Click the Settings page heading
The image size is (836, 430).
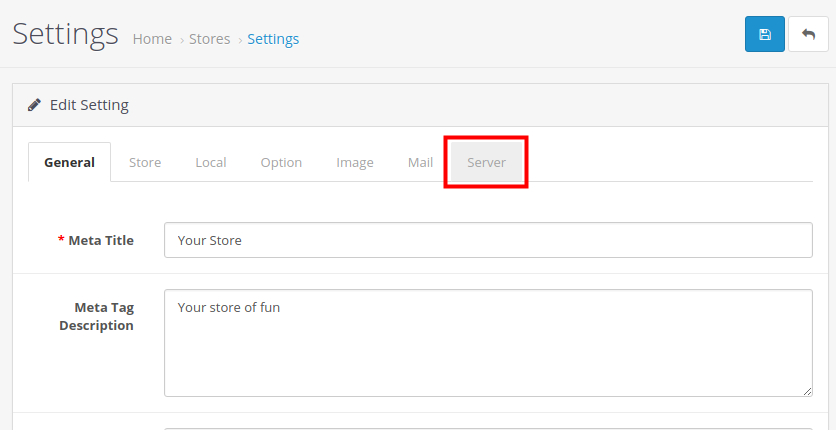tap(65, 34)
